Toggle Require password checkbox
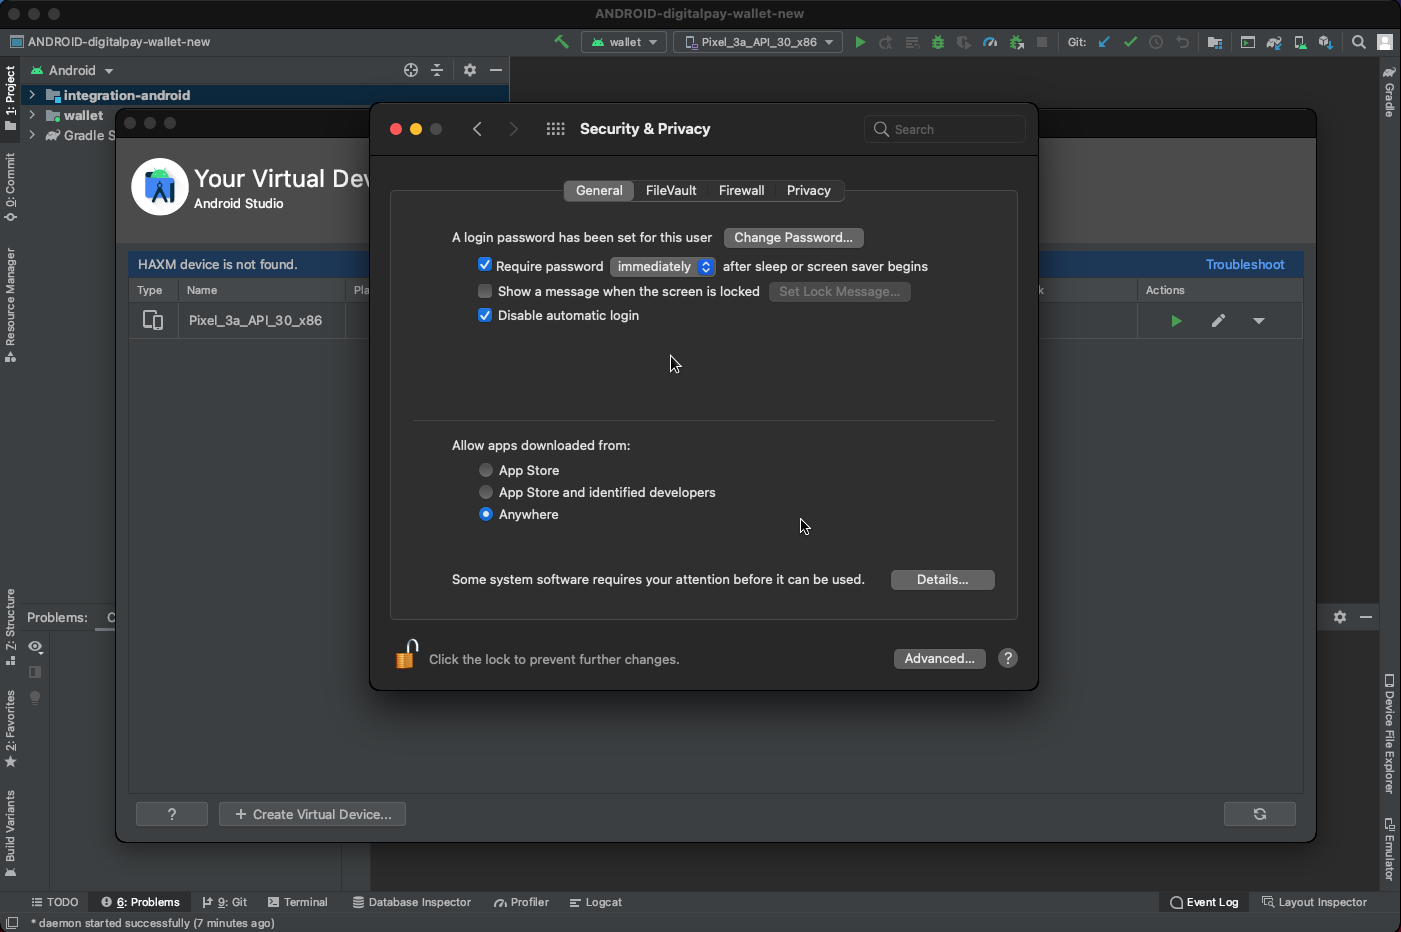The width and height of the screenshot is (1401, 932). pos(485,265)
